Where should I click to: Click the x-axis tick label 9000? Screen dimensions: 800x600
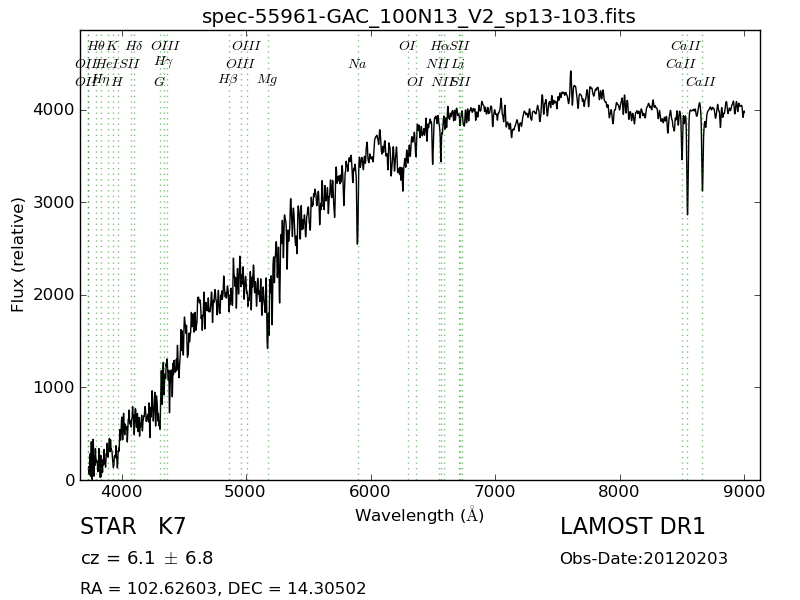pyautogui.click(x=744, y=492)
